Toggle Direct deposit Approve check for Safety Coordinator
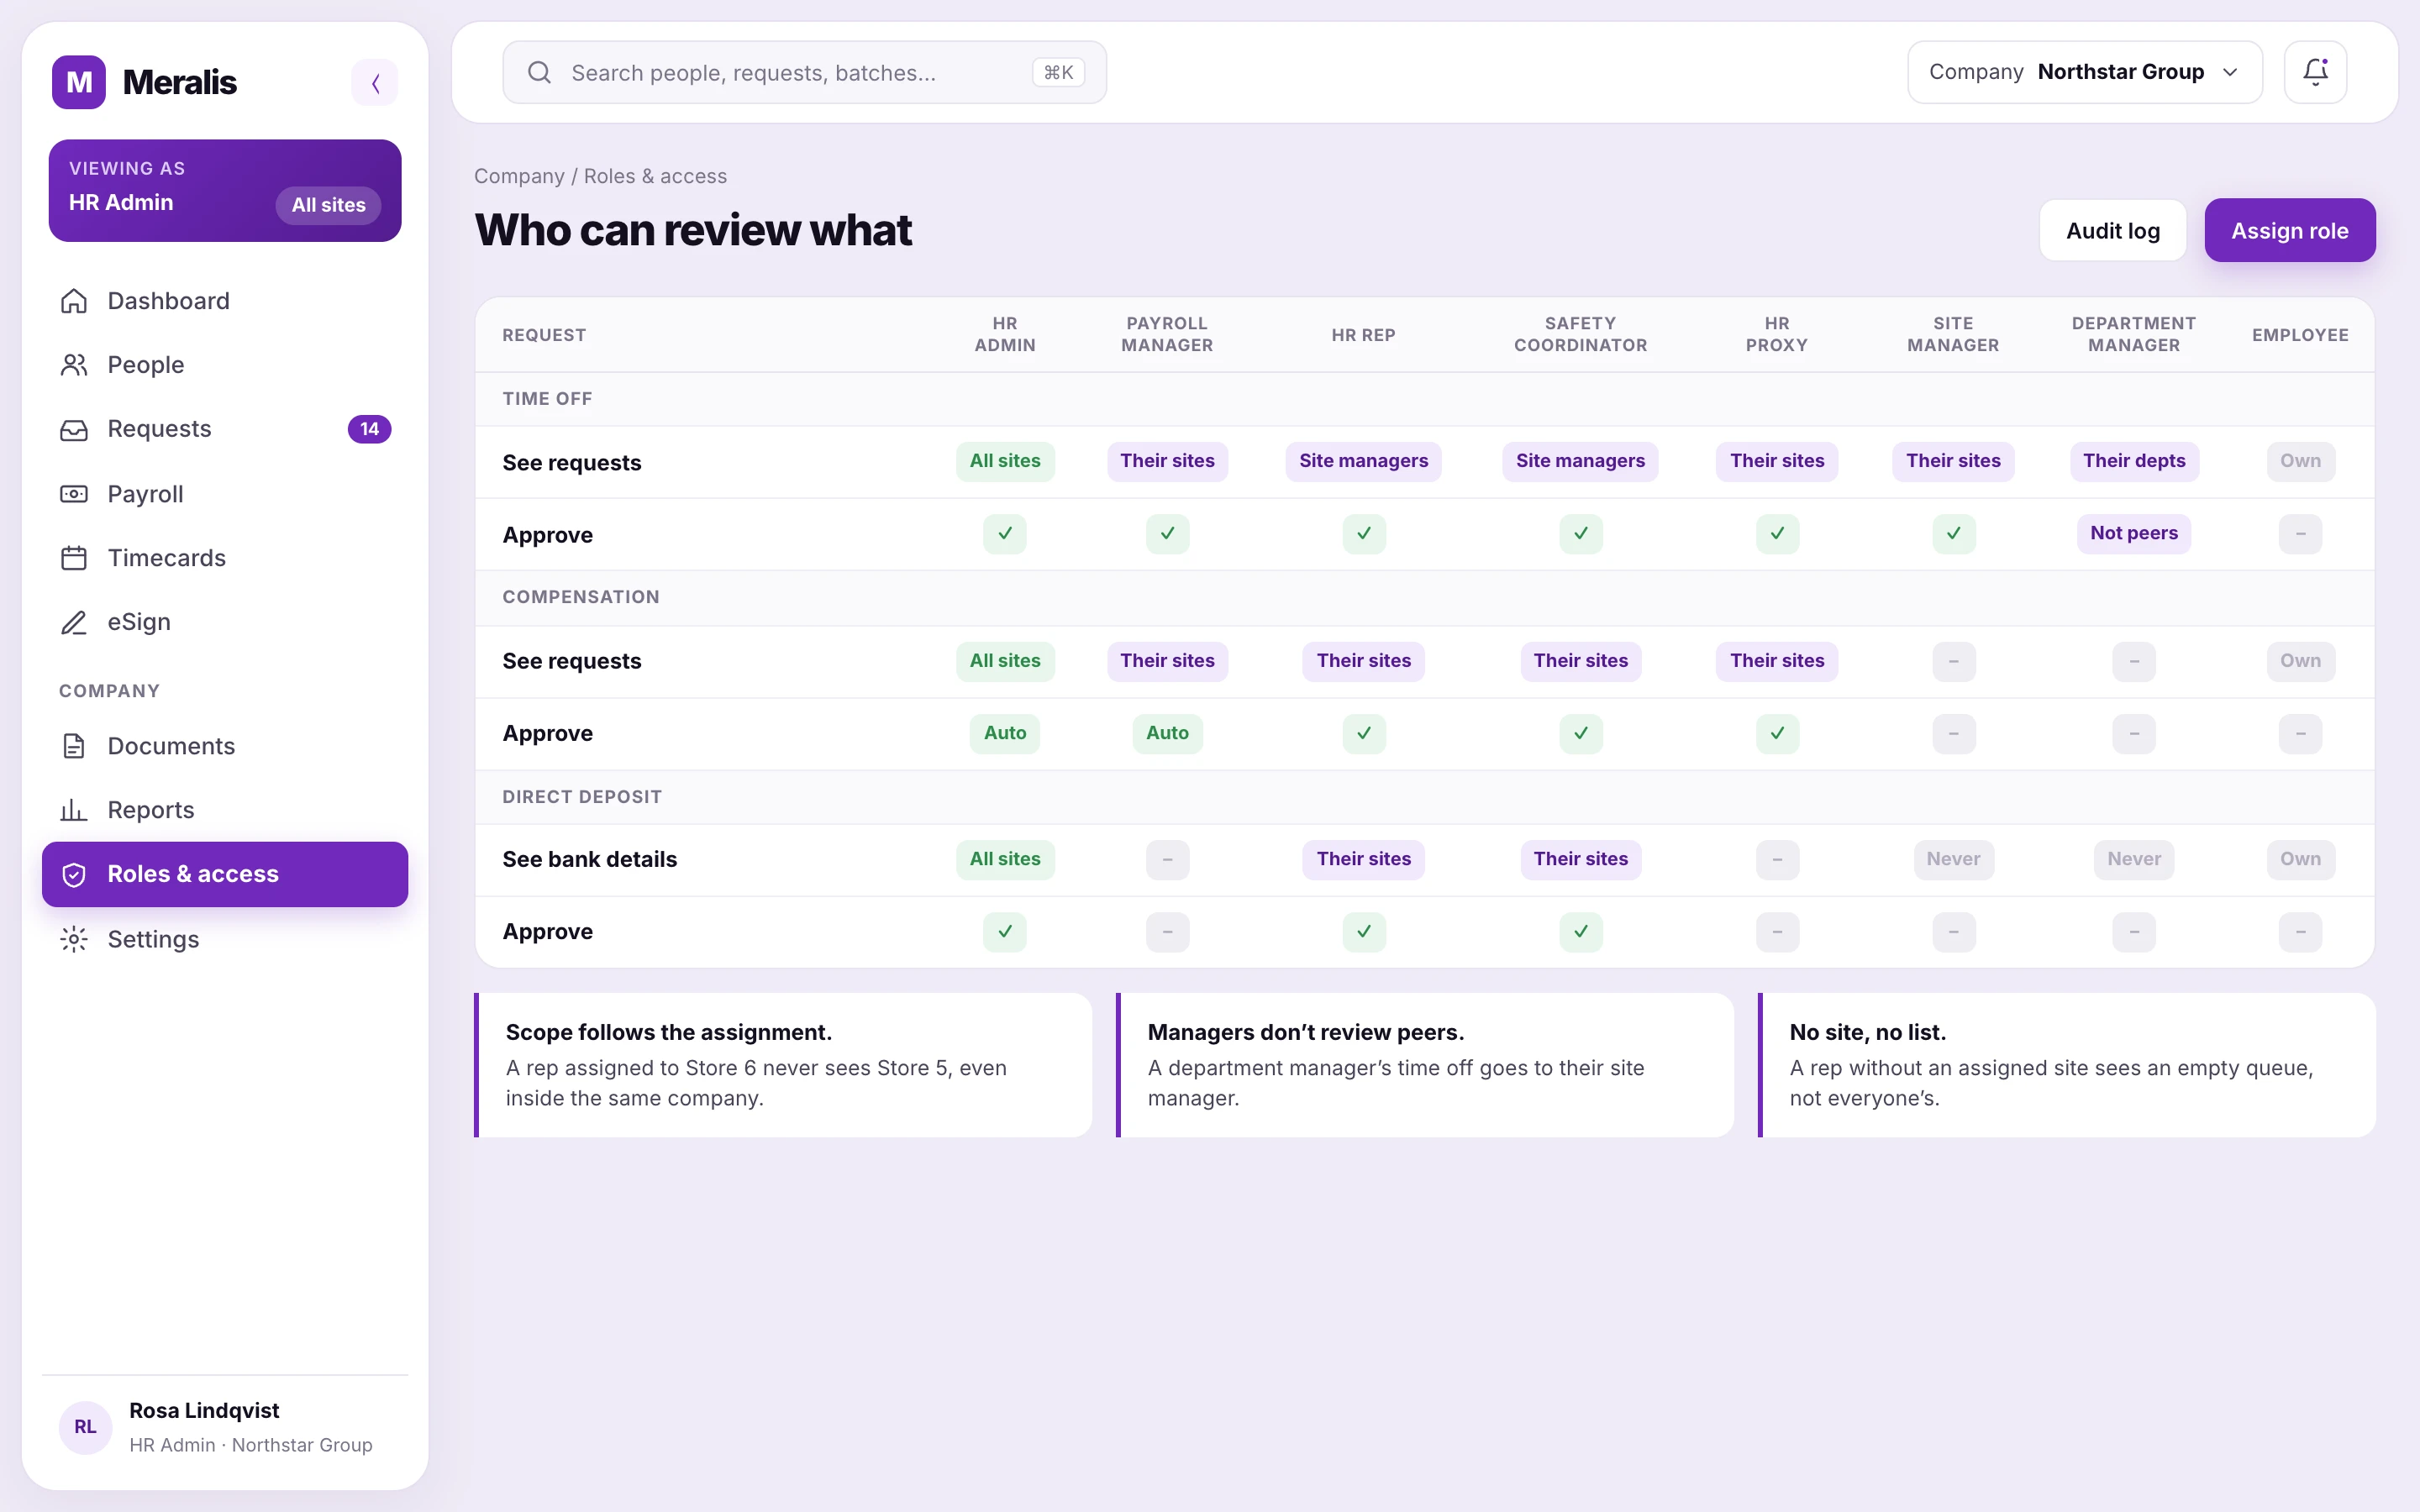This screenshot has width=2420, height=1512. (1580, 932)
